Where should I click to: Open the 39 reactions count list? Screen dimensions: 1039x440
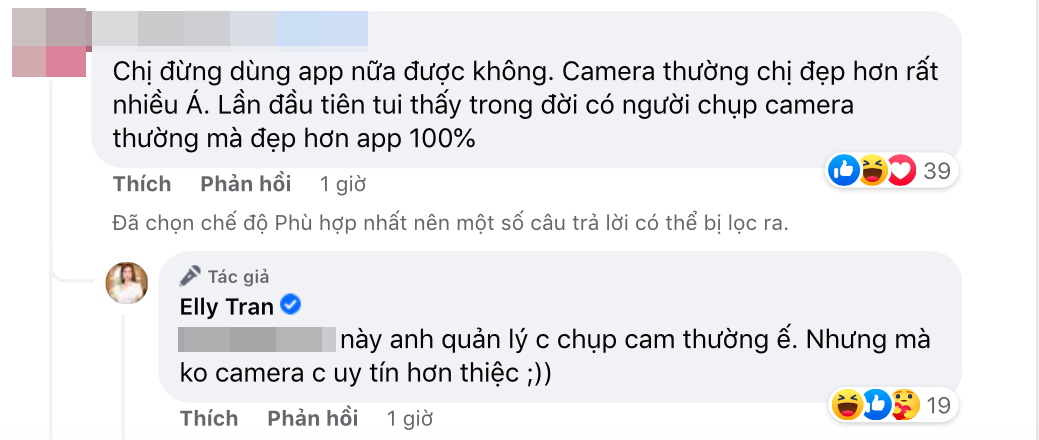pyautogui.click(x=938, y=172)
